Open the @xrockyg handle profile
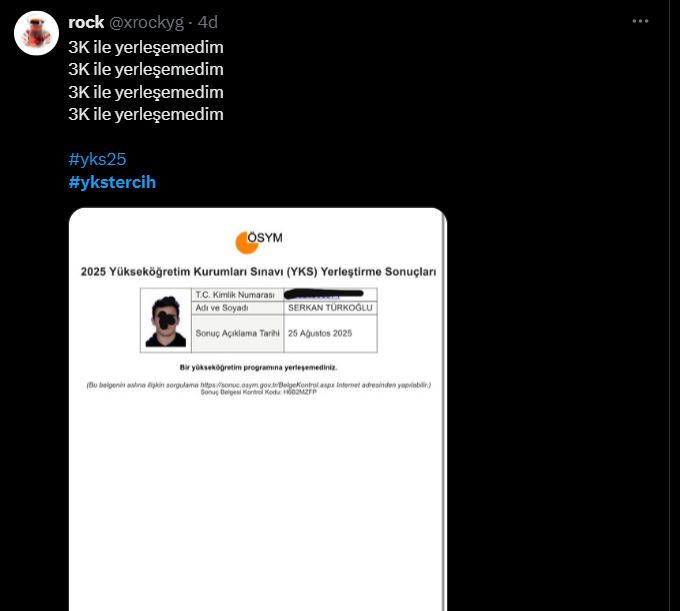Viewport: 680px width, 611px height. 146,23
